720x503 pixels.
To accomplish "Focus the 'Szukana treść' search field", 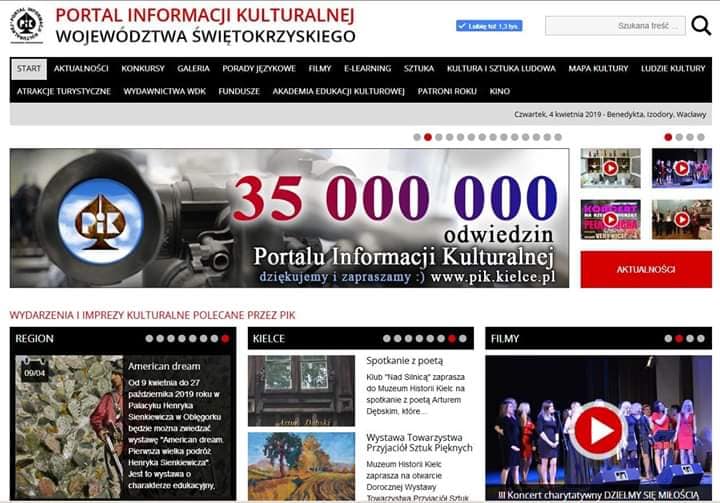I will (x=615, y=26).
